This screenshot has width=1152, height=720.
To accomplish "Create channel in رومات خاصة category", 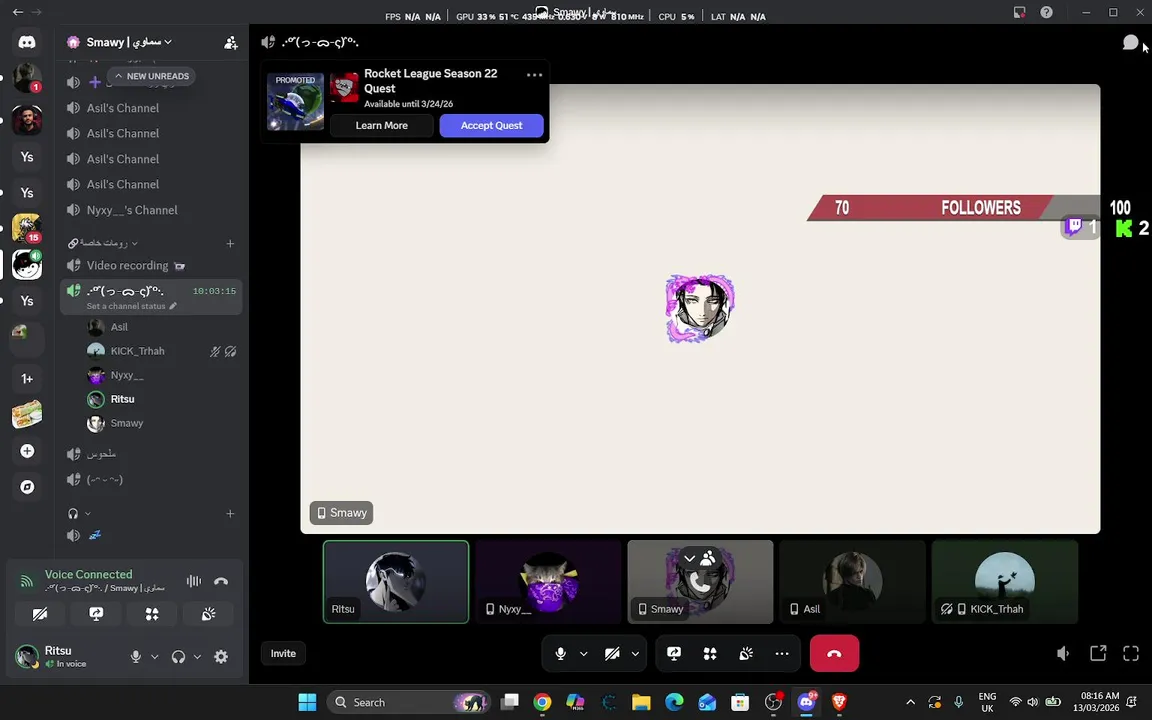I will pyautogui.click(x=230, y=243).
